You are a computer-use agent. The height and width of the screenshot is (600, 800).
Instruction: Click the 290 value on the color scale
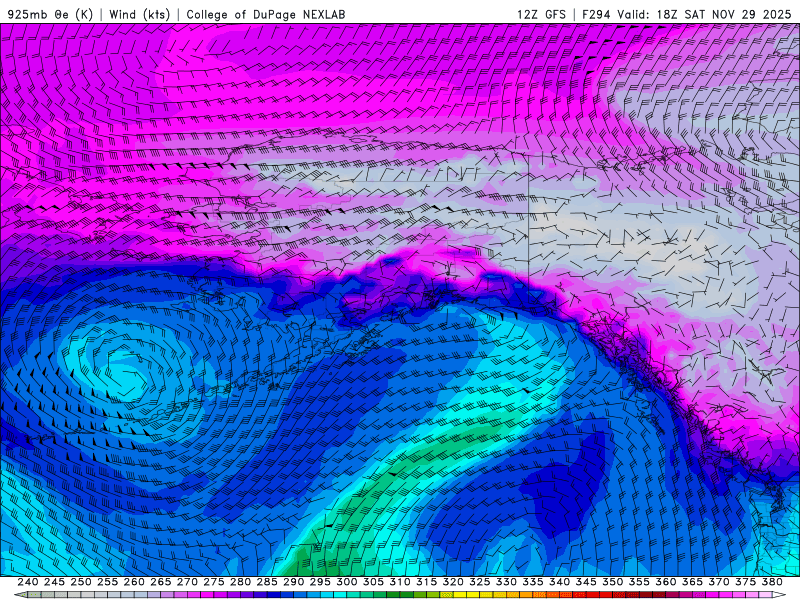(x=293, y=582)
